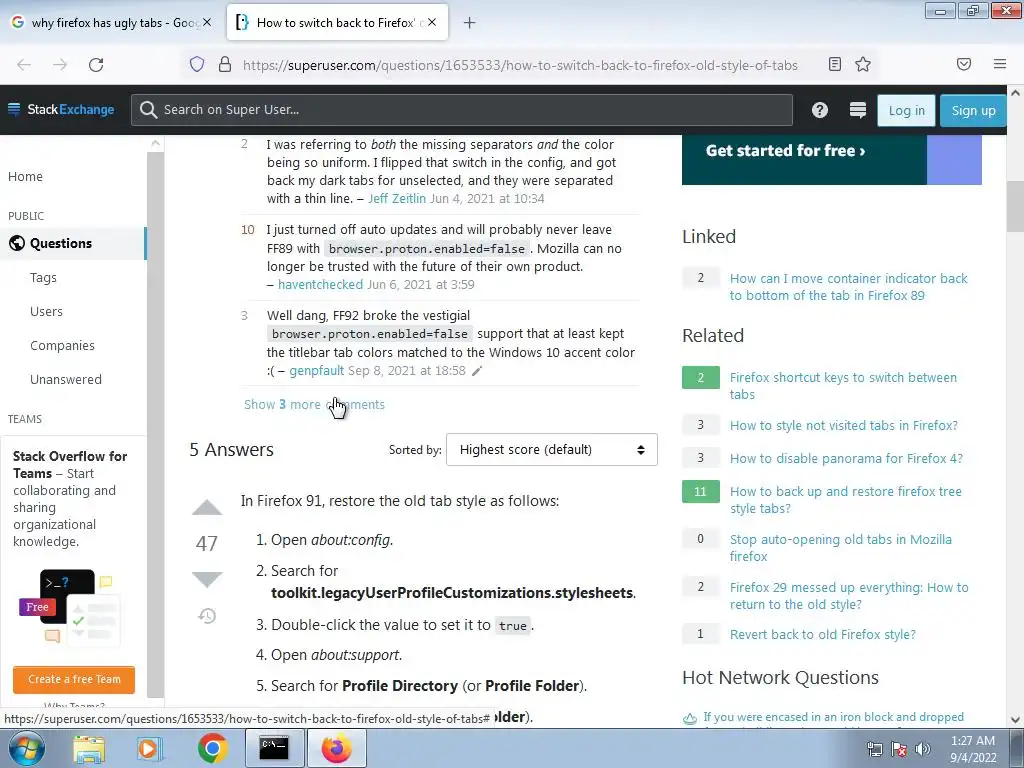
Task: Open a new tab with the plus button
Action: 469,23
